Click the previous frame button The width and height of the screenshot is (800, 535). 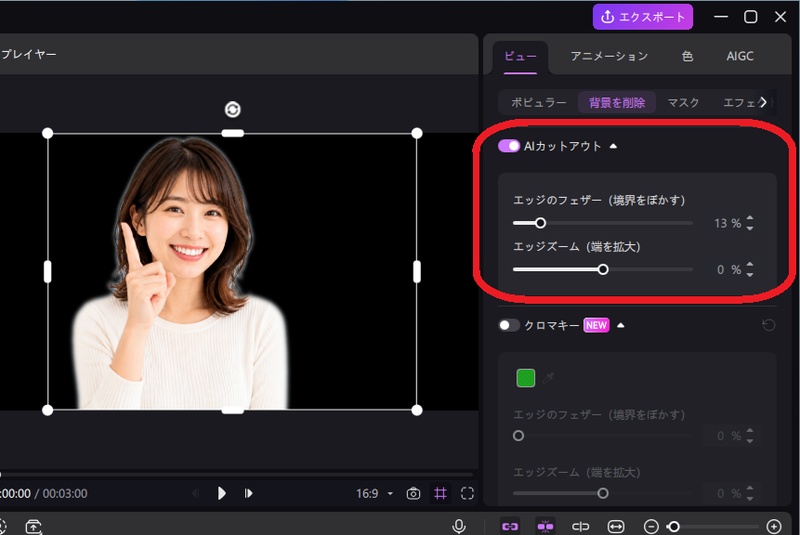tap(195, 493)
